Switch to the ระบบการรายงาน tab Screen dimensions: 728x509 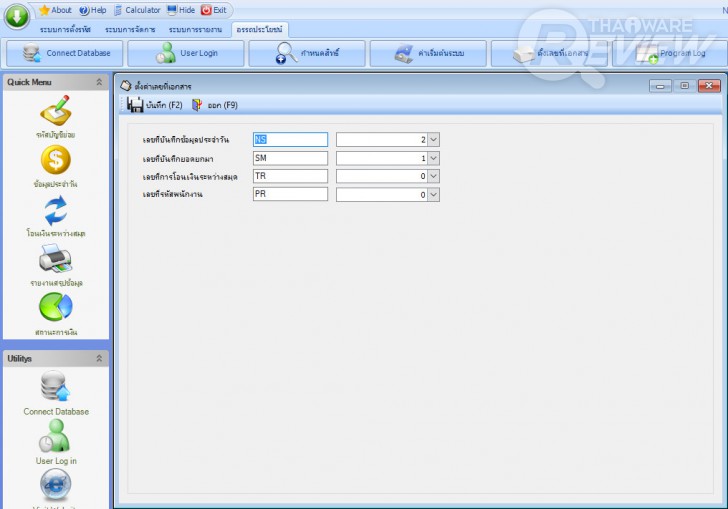[x=195, y=30]
